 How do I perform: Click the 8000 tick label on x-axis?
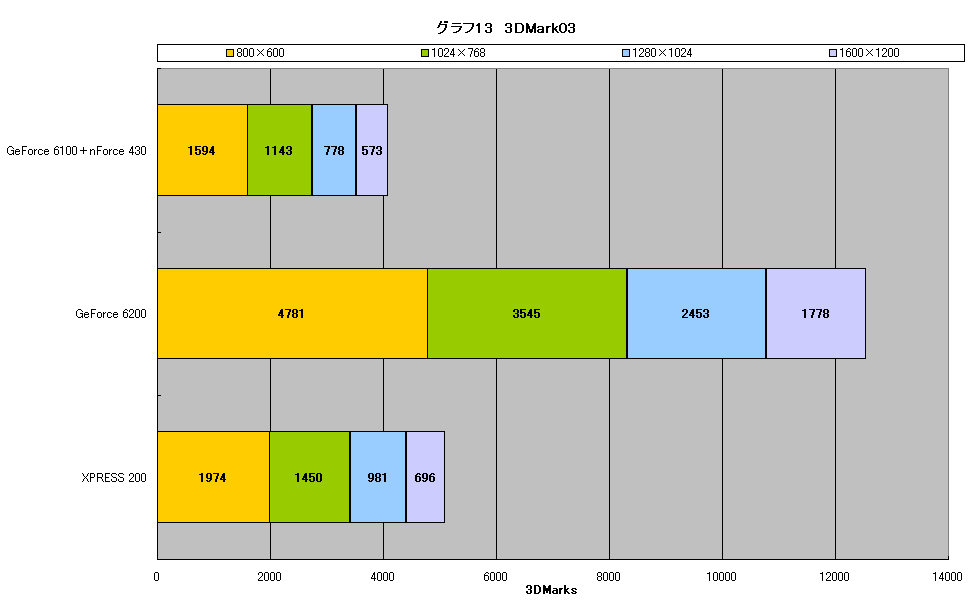click(x=608, y=577)
